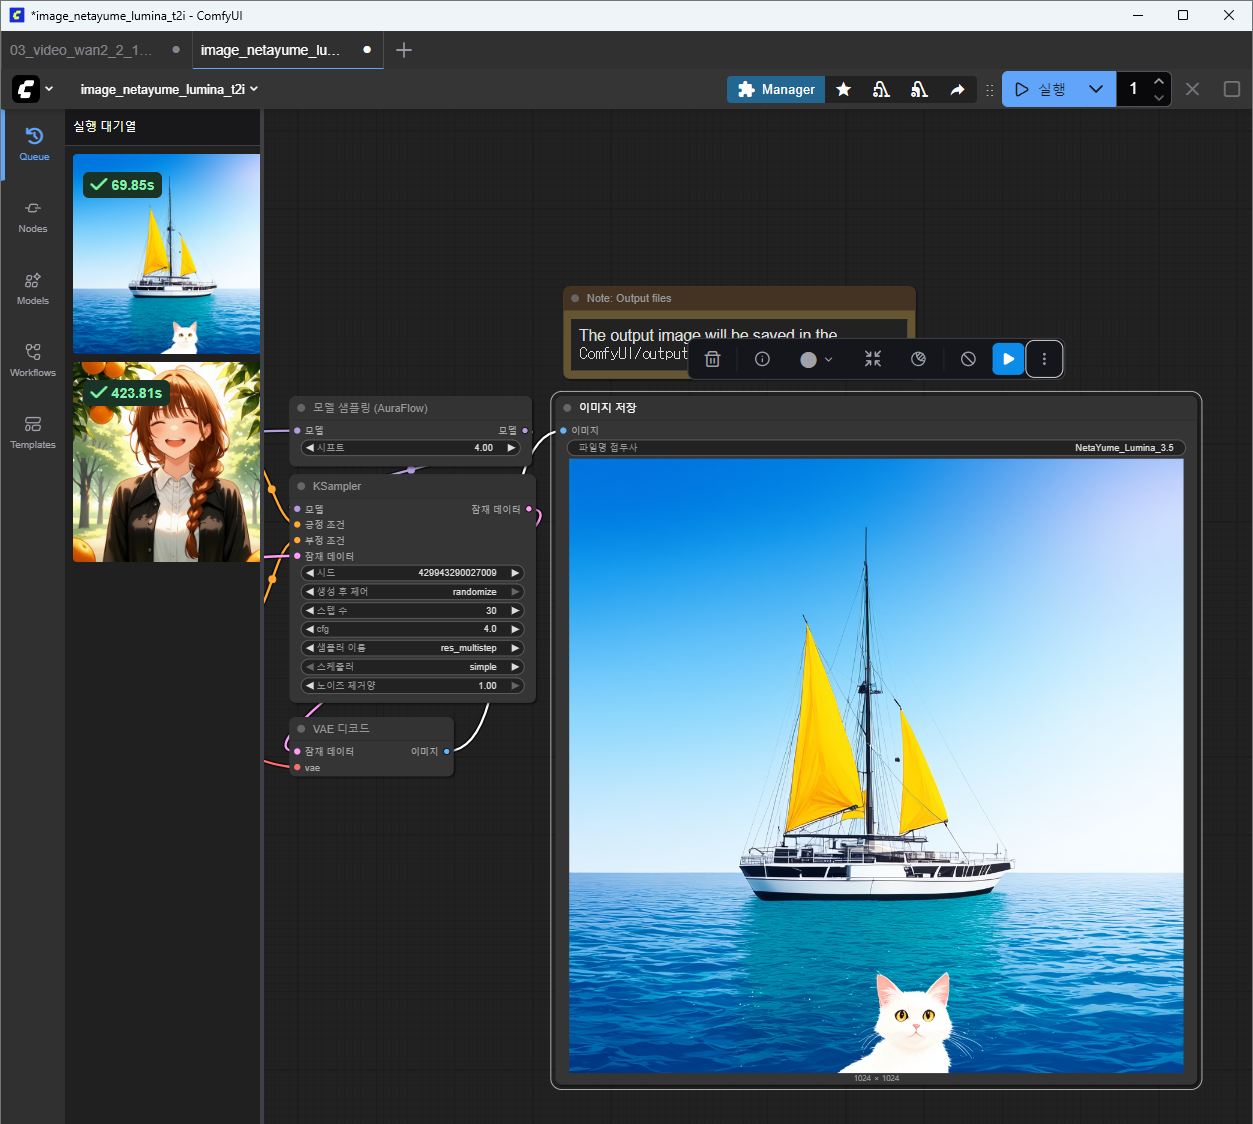Open the Nodes library sidebar
Image resolution: width=1253 pixels, height=1124 pixels.
(x=33, y=216)
